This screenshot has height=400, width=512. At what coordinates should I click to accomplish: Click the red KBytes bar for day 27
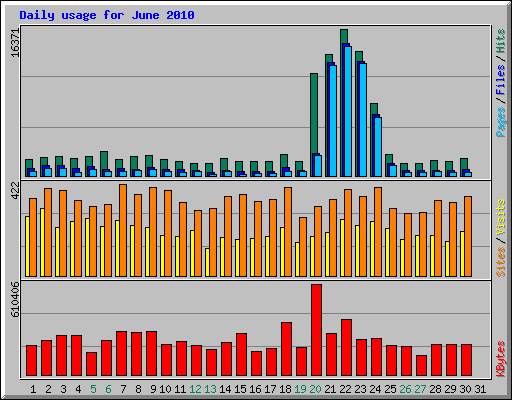(x=421, y=366)
